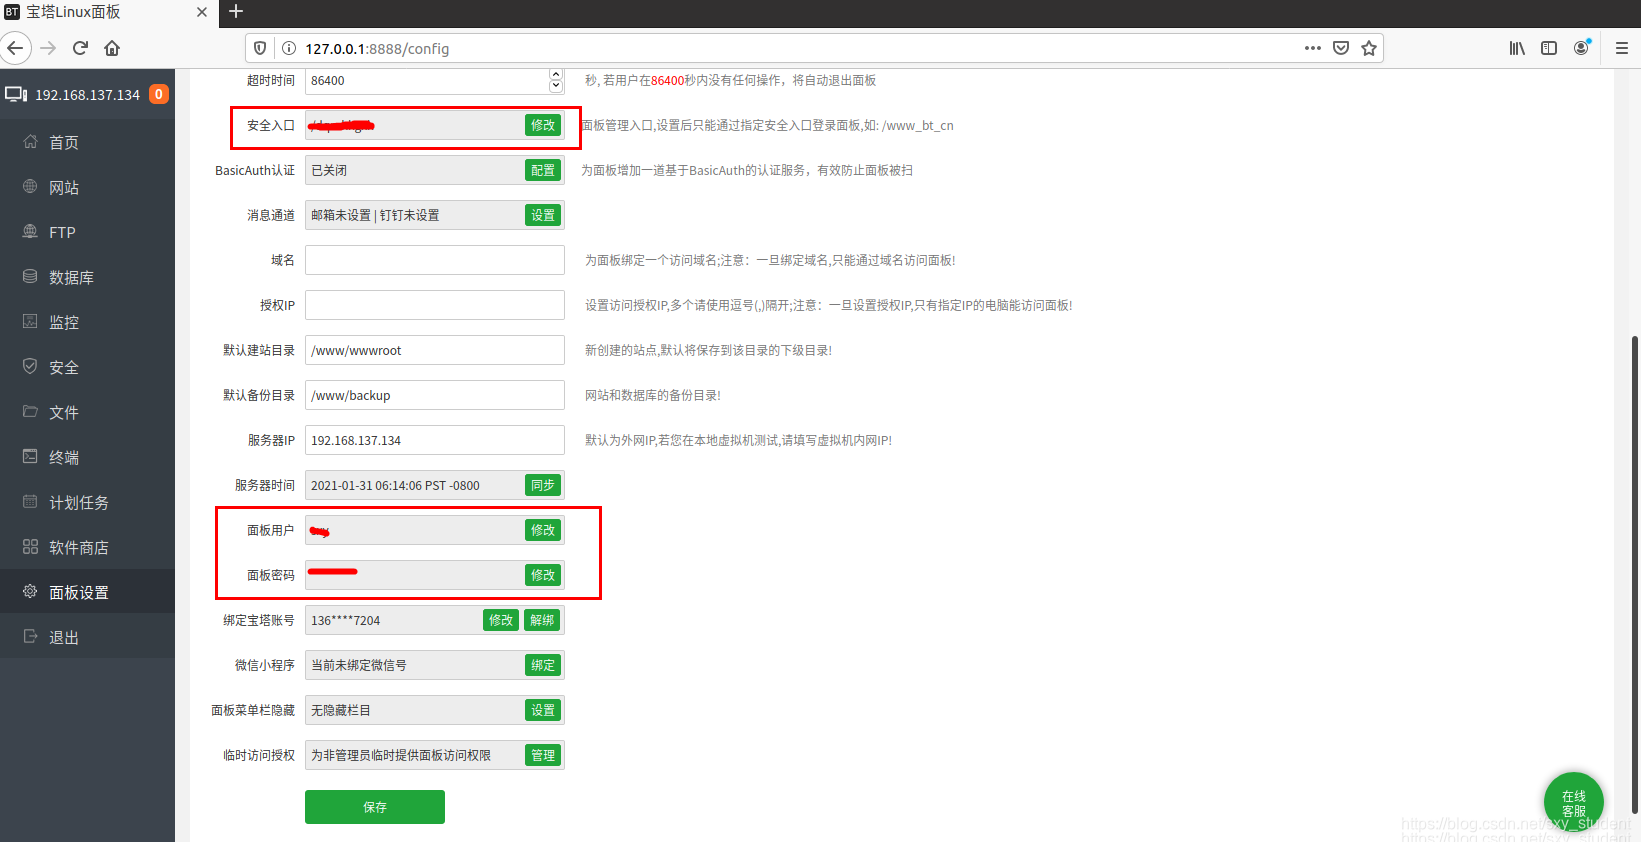Image resolution: width=1641 pixels, height=842 pixels.
Task: Click 设置 button for 消息通道
Action: 543,215
